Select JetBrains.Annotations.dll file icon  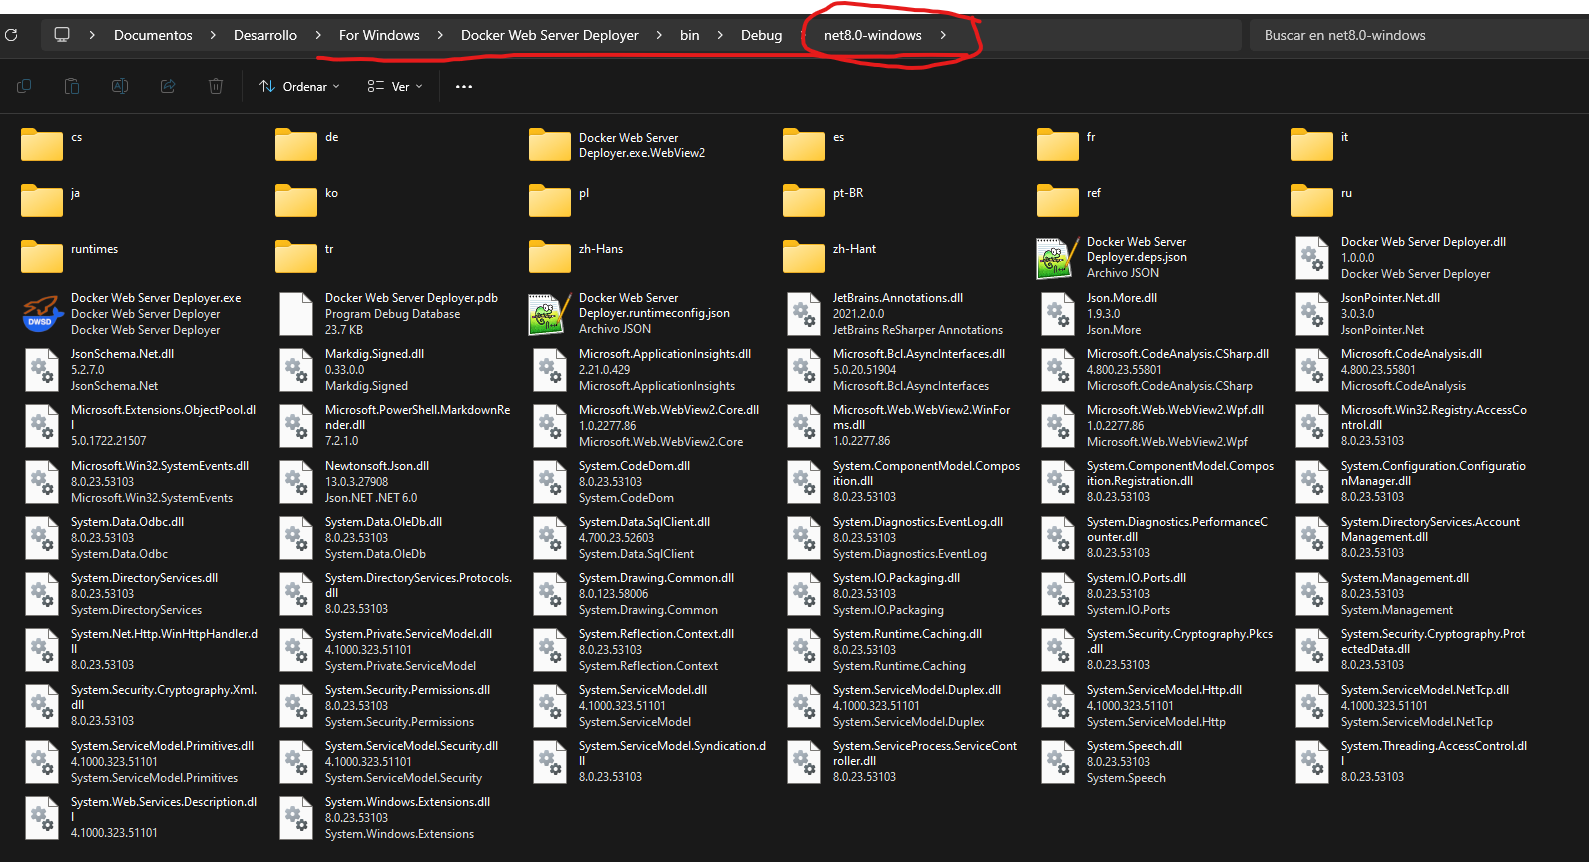(804, 313)
